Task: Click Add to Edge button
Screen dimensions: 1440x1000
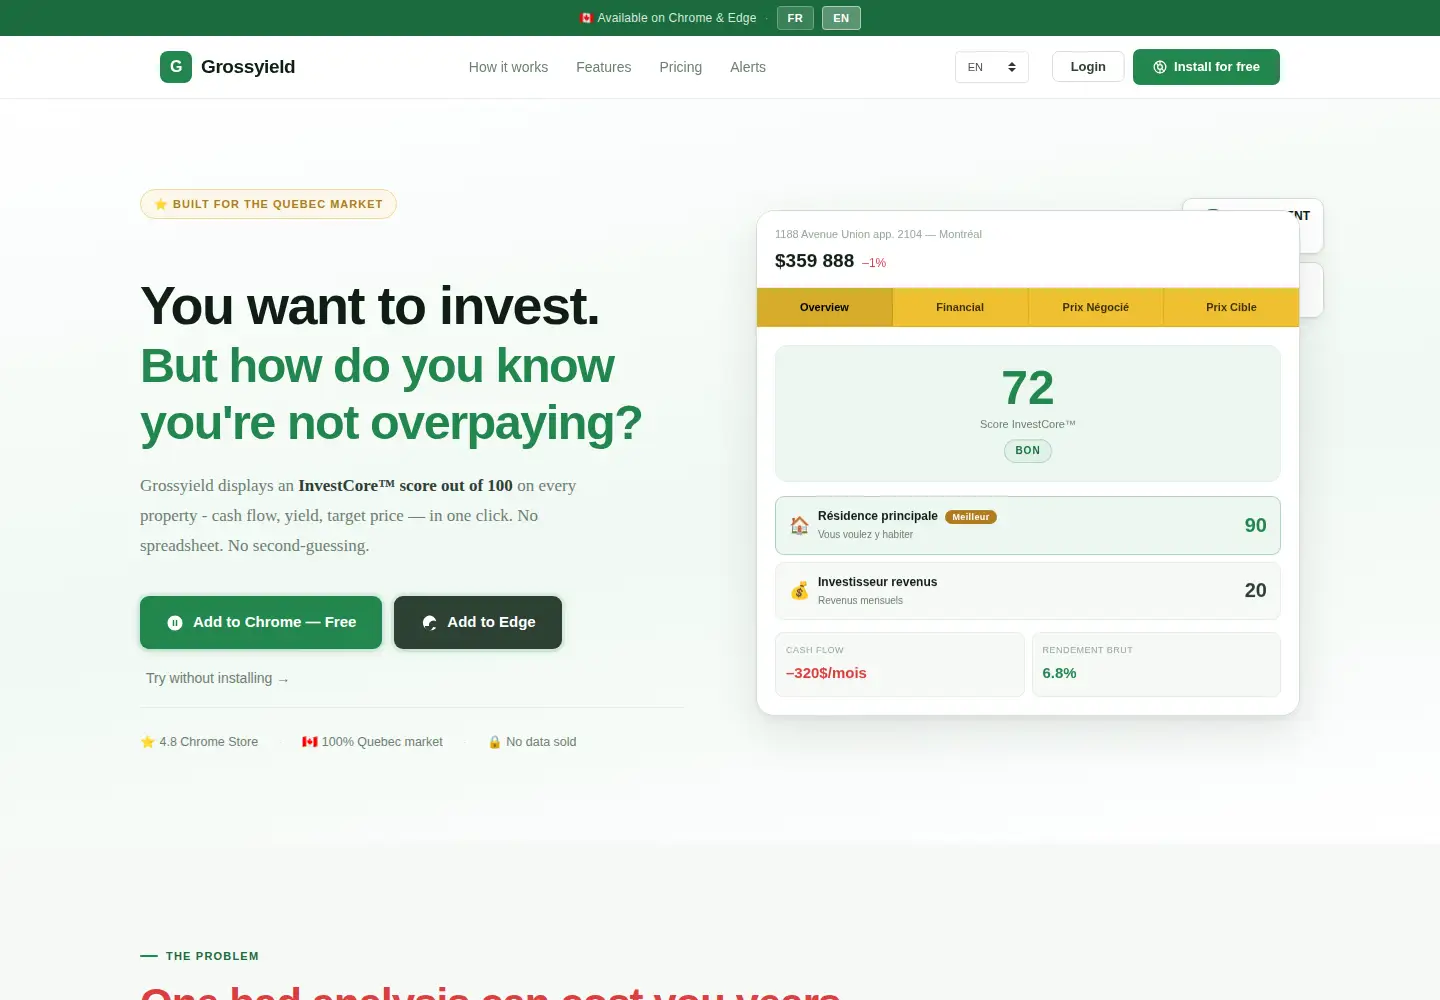Action: pyautogui.click(x=478, y=622)
